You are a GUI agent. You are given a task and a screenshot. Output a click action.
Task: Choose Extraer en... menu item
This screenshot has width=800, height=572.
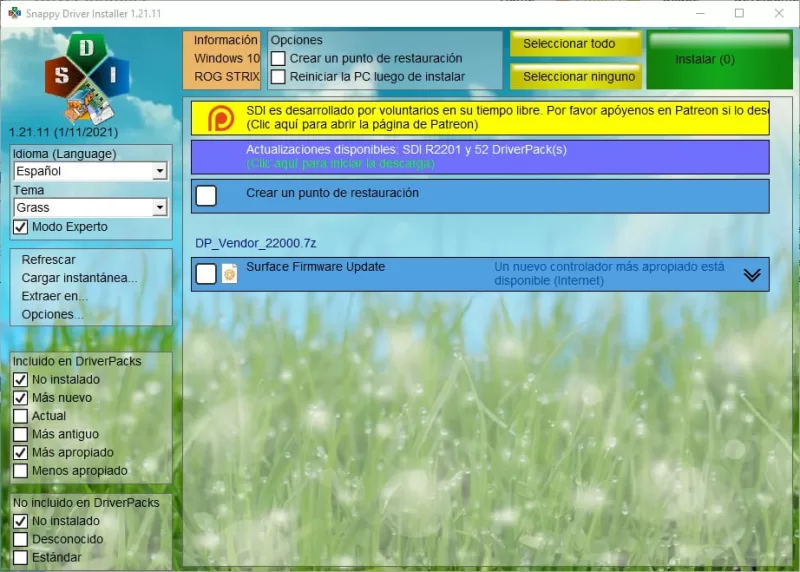click(x=55, y=296)
